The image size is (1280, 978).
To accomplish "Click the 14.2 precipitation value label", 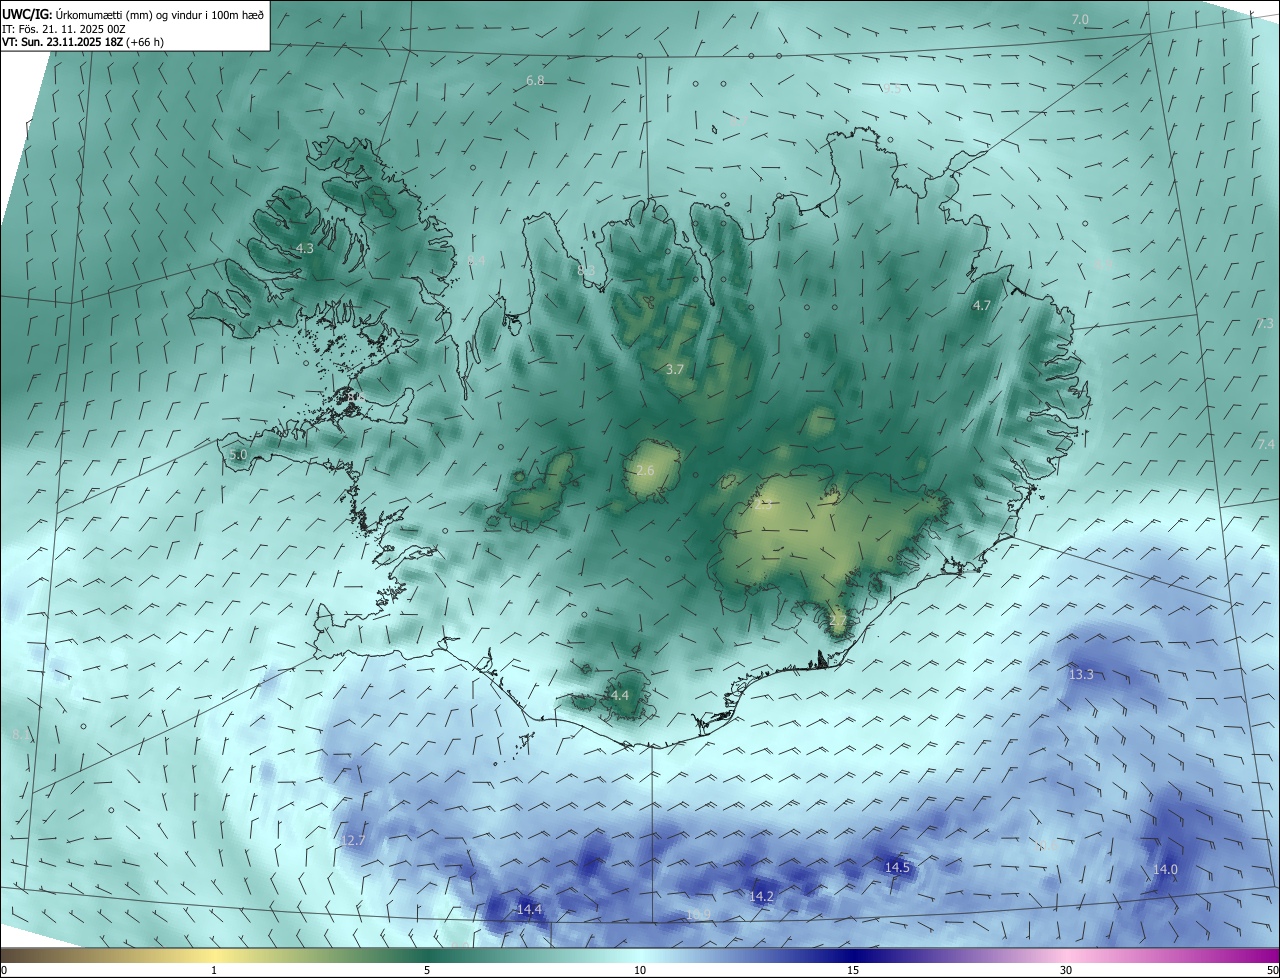I will (761, 896).
